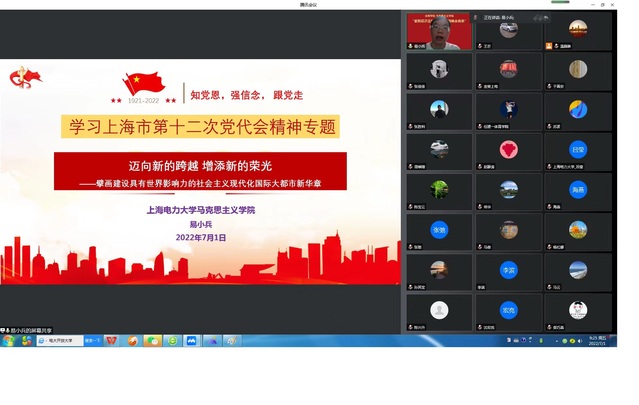Click the taskbar clock showing 9:25

(597, 341)
